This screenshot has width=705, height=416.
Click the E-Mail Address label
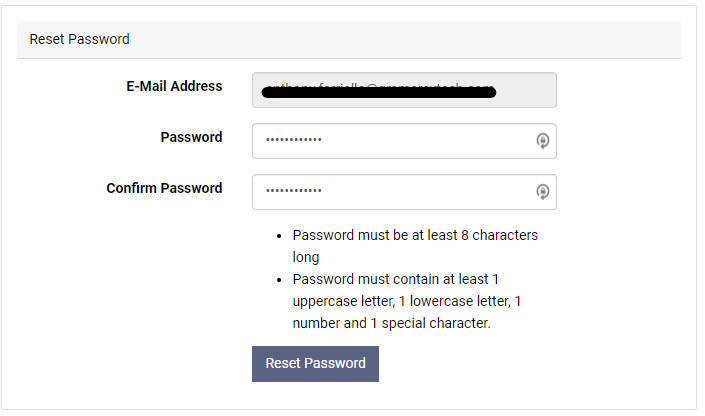pos(174,86)
